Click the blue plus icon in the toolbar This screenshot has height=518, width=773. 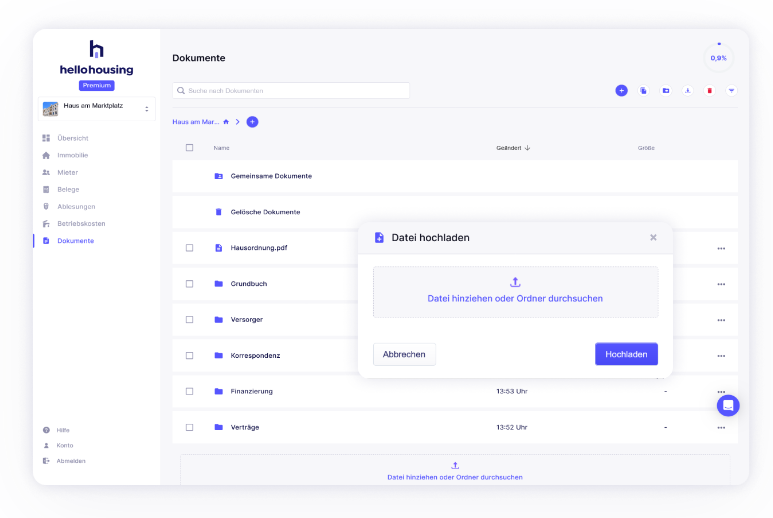click(621, 90)
